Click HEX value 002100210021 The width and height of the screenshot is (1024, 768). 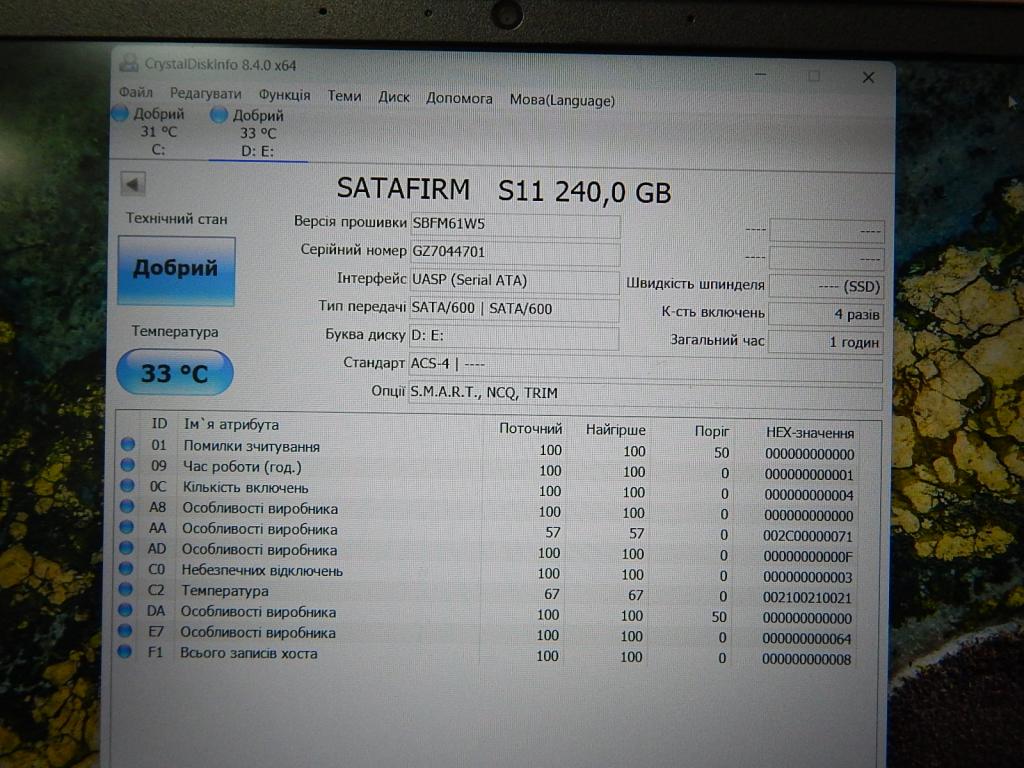point(807,598)
